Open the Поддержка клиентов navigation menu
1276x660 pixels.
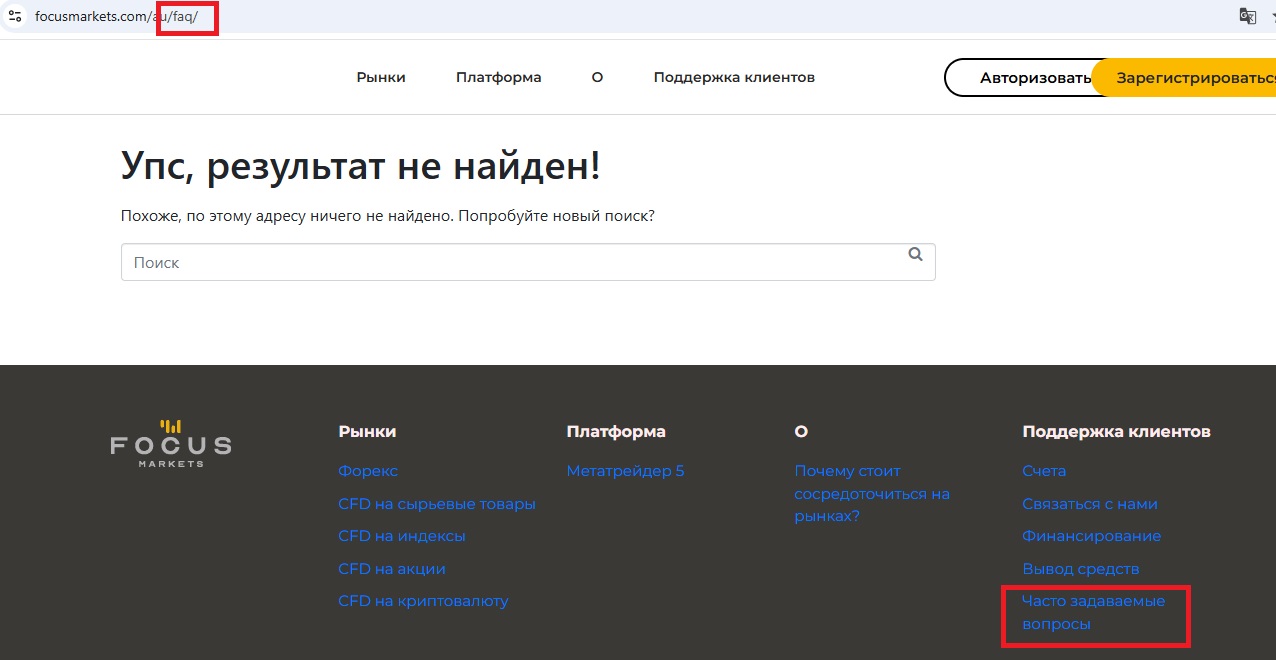pos(734,77)
